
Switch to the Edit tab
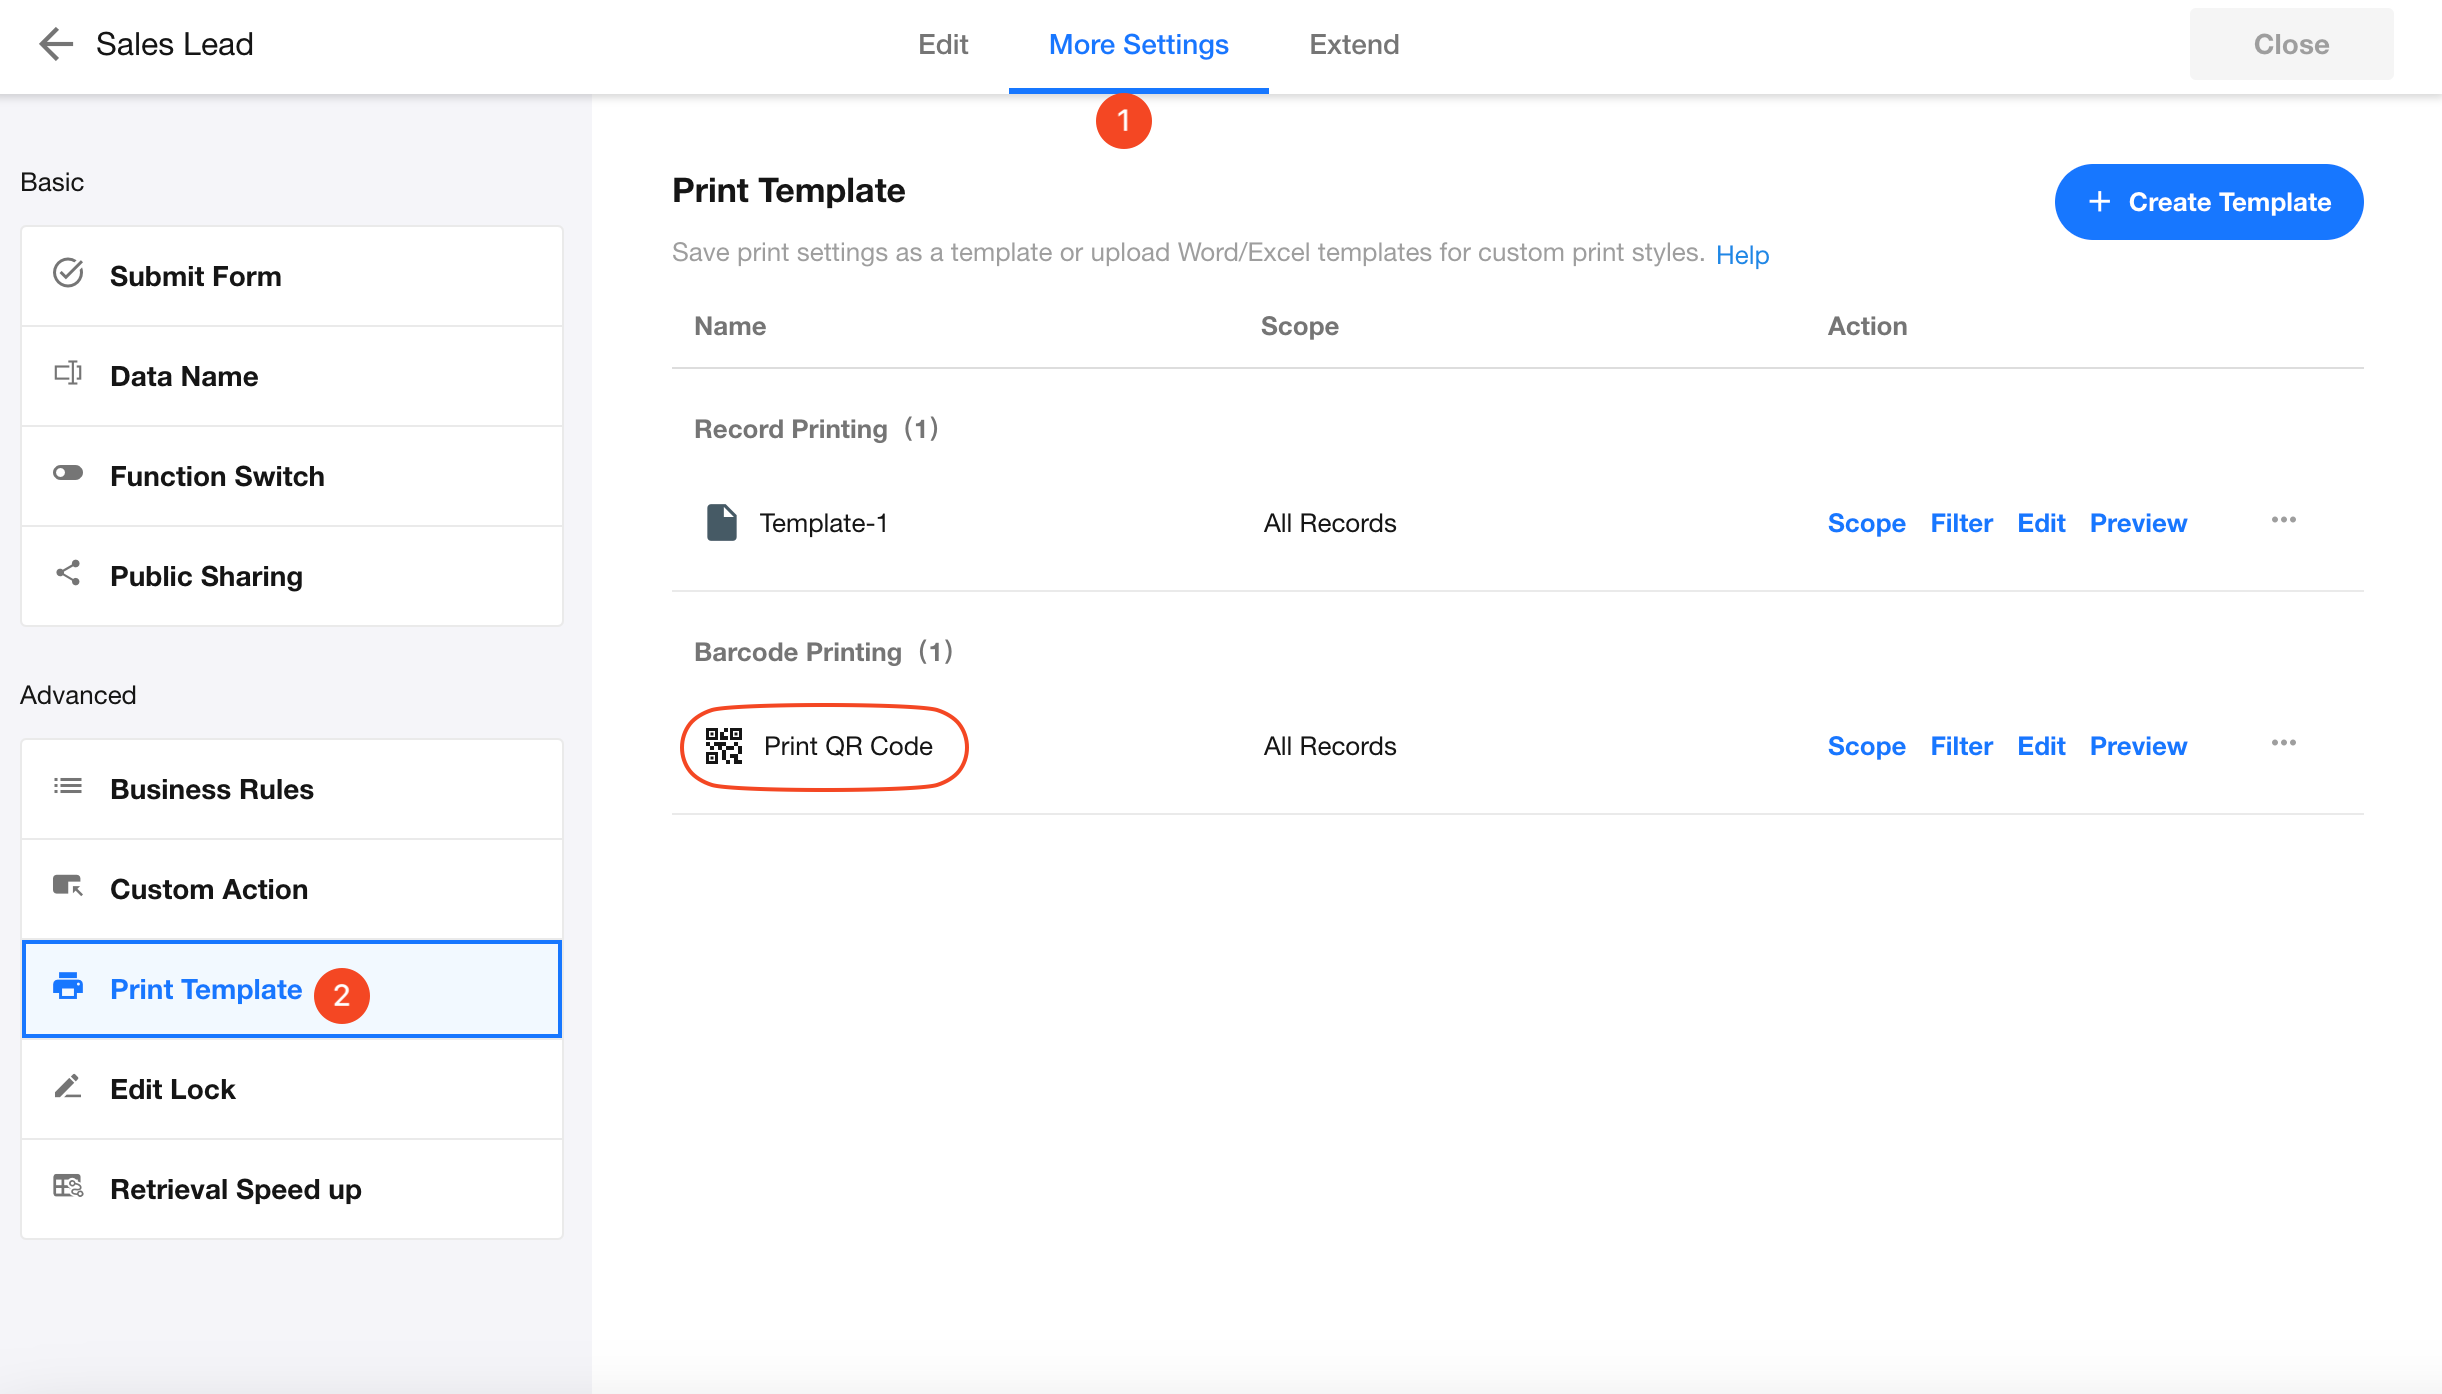[943, 45]
